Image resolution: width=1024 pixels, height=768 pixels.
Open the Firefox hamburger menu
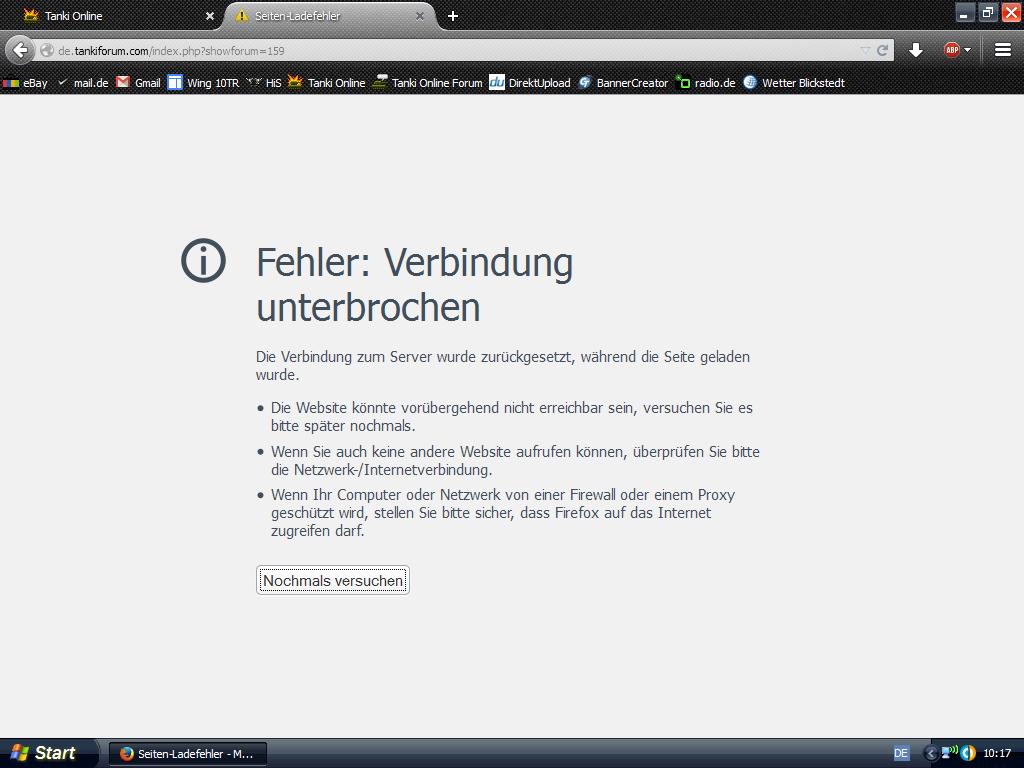(x=1003, y=50)
